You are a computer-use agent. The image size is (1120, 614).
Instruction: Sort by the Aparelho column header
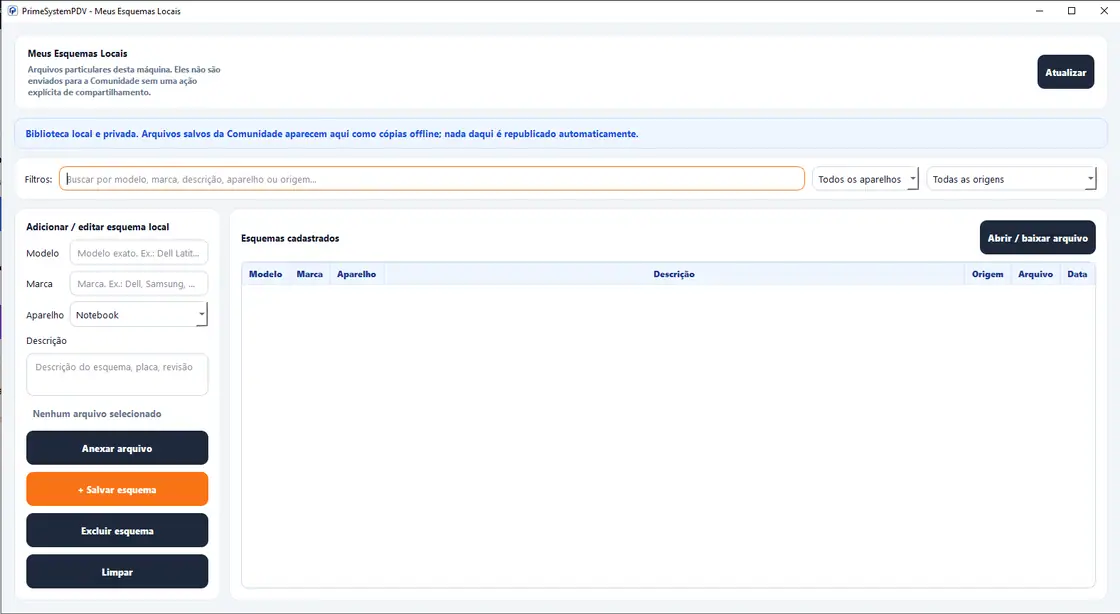(x=356, y=274)
